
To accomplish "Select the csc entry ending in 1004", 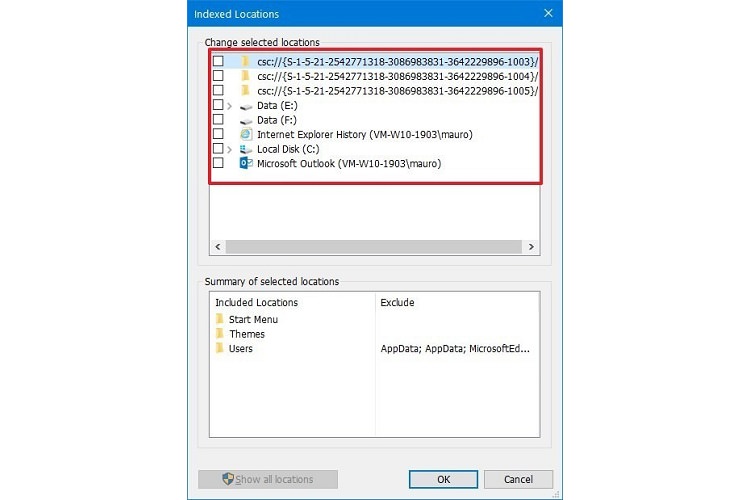I will coord(396,76).
